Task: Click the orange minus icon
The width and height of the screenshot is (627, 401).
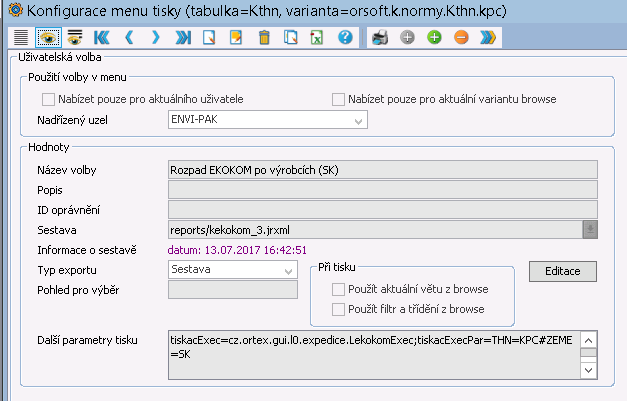Action: pos(461,38)
